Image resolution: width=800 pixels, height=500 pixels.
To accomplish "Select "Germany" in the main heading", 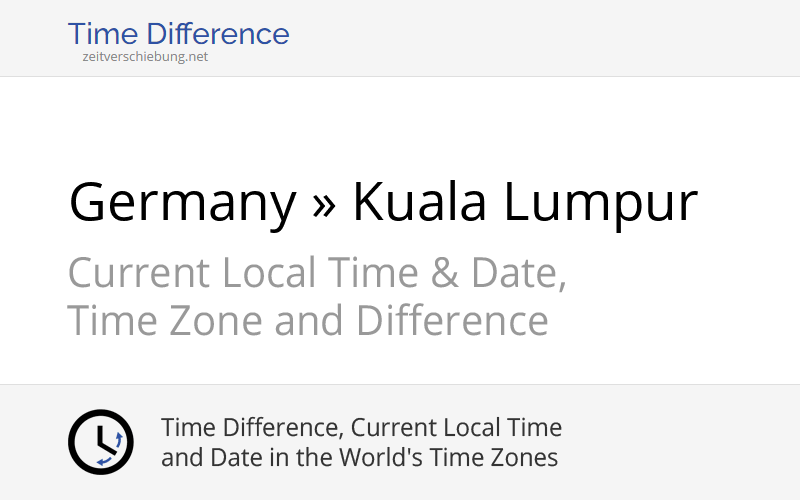I will click(x=182, y=203).
